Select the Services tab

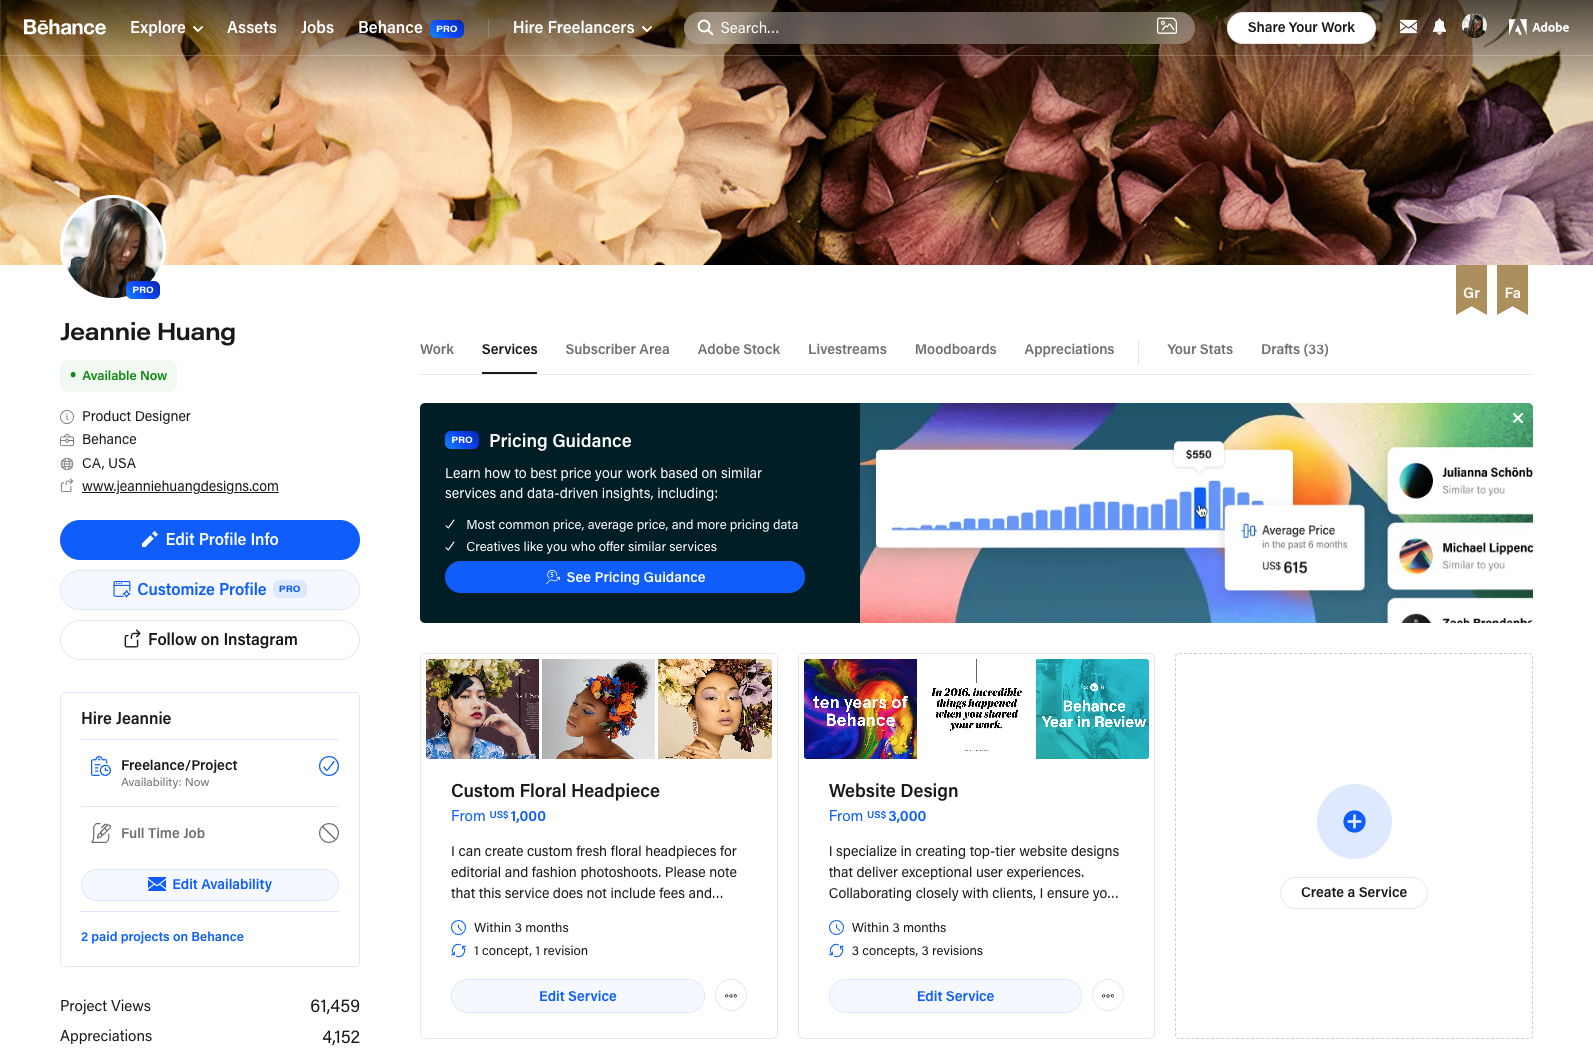pos(509,349)
